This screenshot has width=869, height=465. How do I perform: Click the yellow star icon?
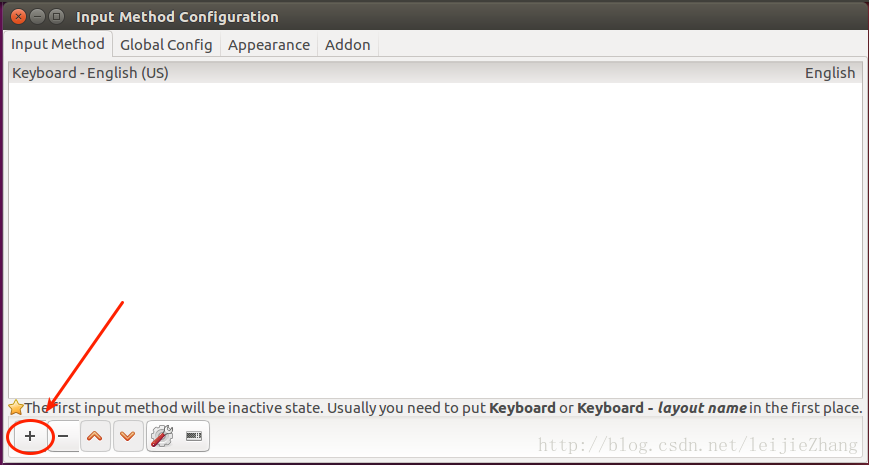pos(15,408)
